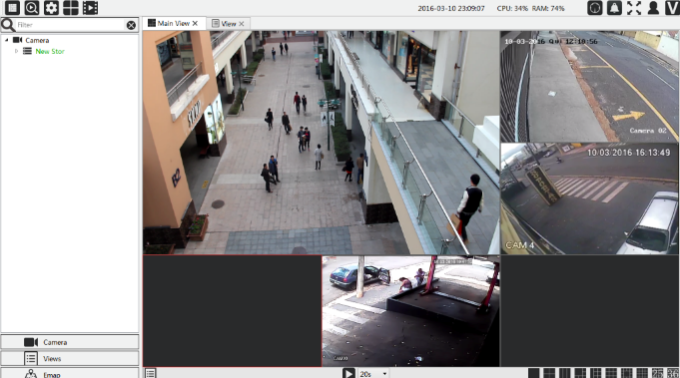
Task: Click the CPU: 34% readout
Action: pyautogui.click(x=512, y=8)
